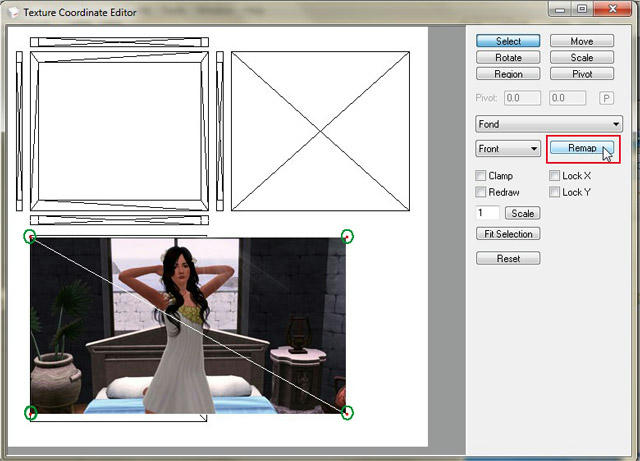
Task: Enable the Clamp checkbox
Action: 480,176
